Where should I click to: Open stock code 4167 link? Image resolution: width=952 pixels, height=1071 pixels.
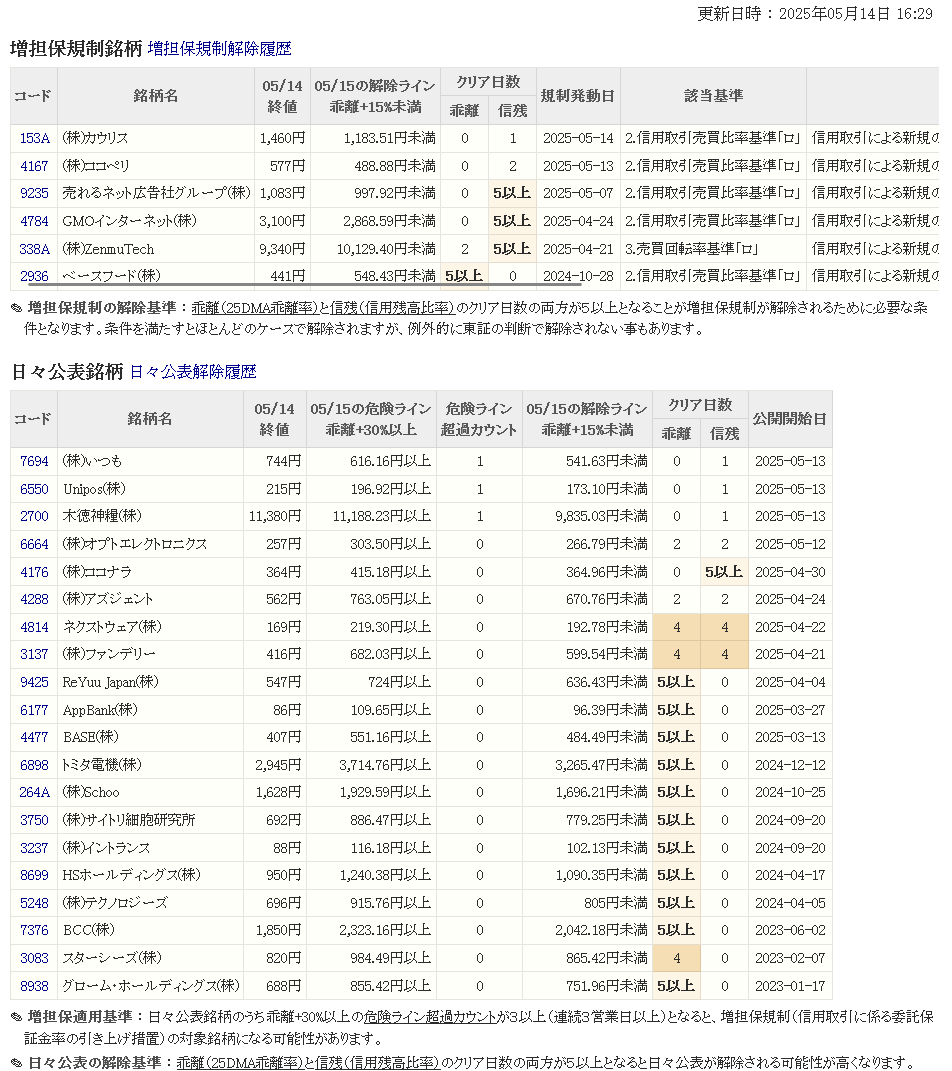34,166
